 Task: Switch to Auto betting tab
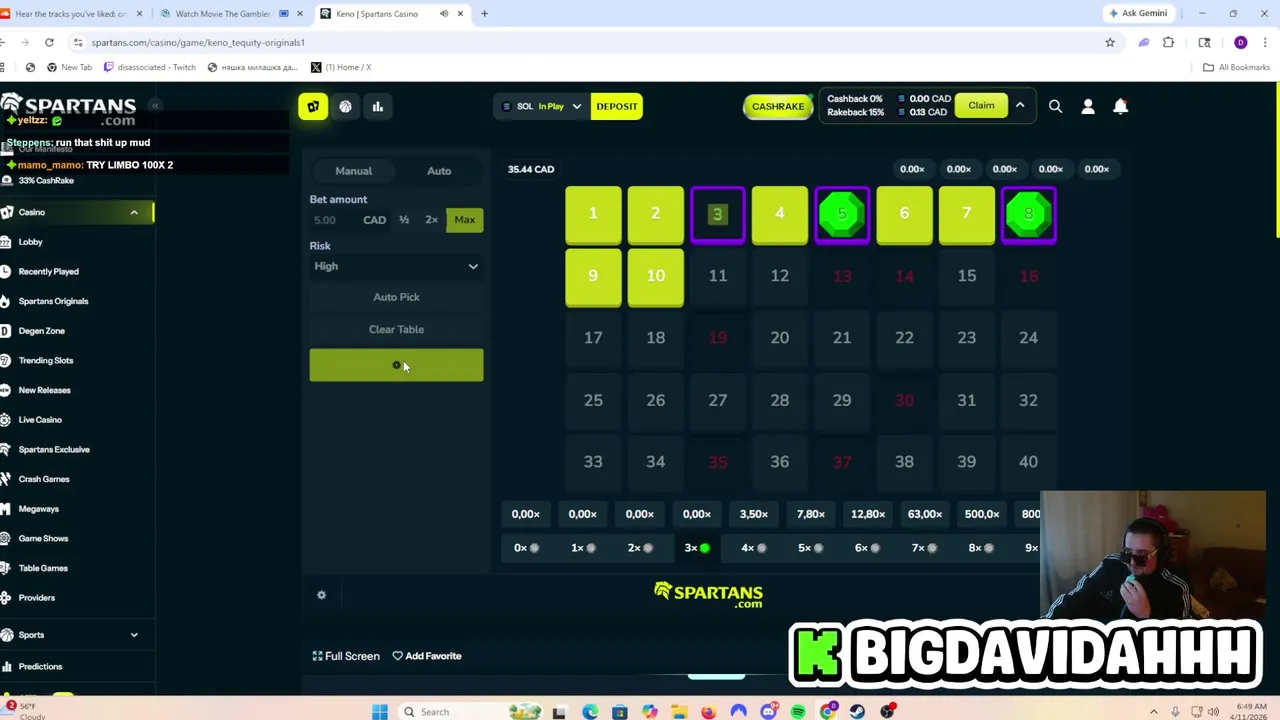pos(439,171)
